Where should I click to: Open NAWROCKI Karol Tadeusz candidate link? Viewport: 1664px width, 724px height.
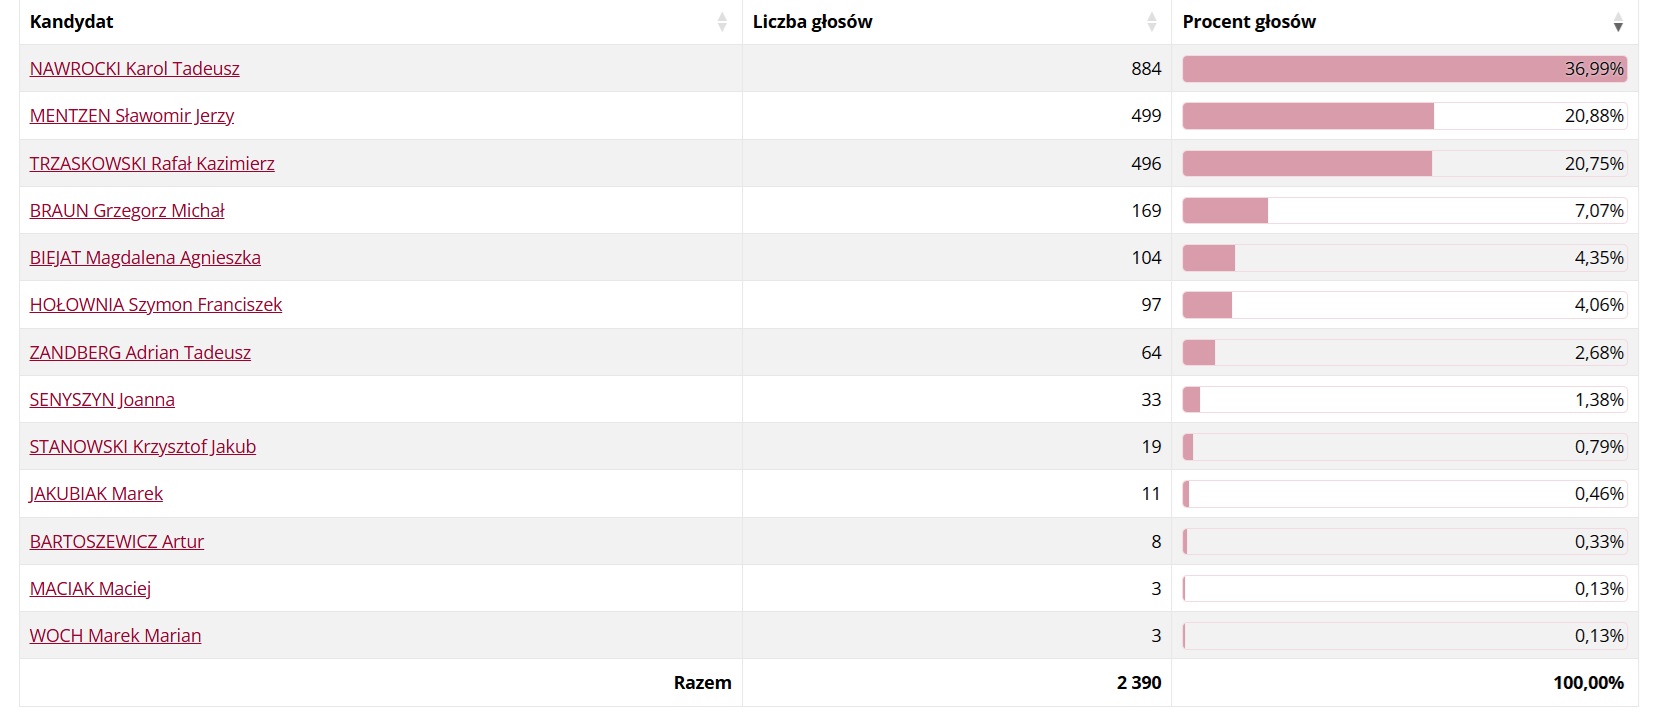tap(135, 69)
